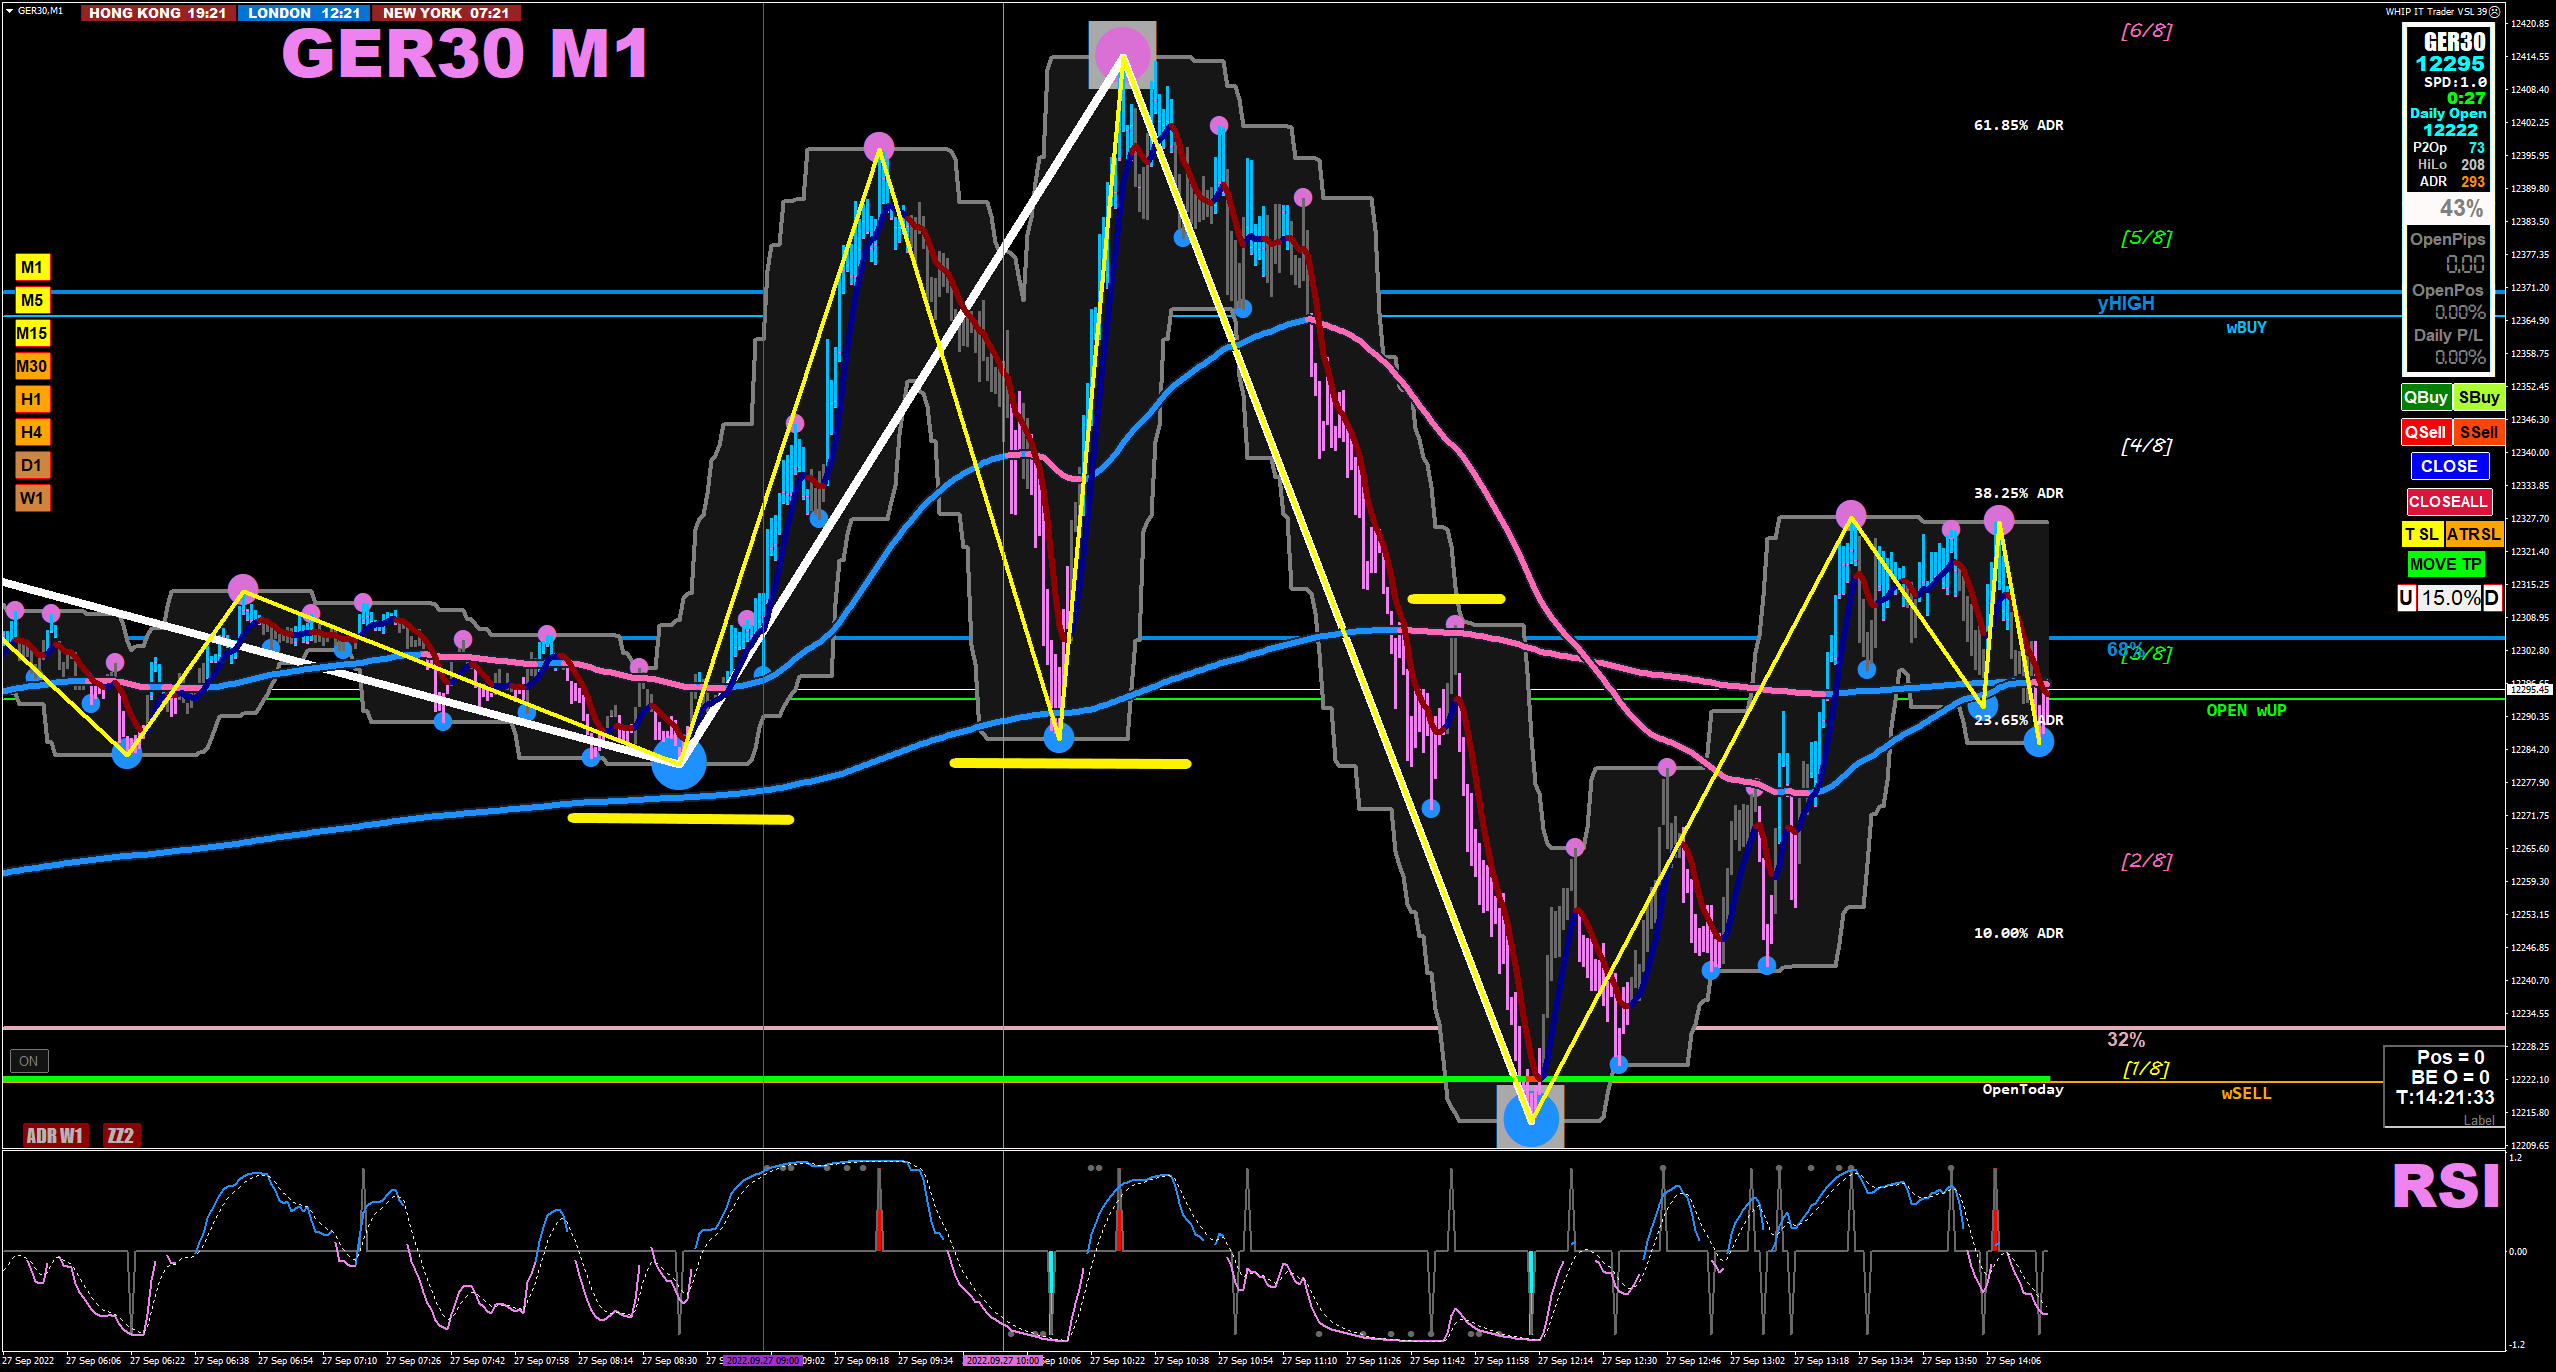Click the large blue swing-low marker at the chart bottom
This screenshot has width=2556, height=1372.
[x=1530, y=1119]
